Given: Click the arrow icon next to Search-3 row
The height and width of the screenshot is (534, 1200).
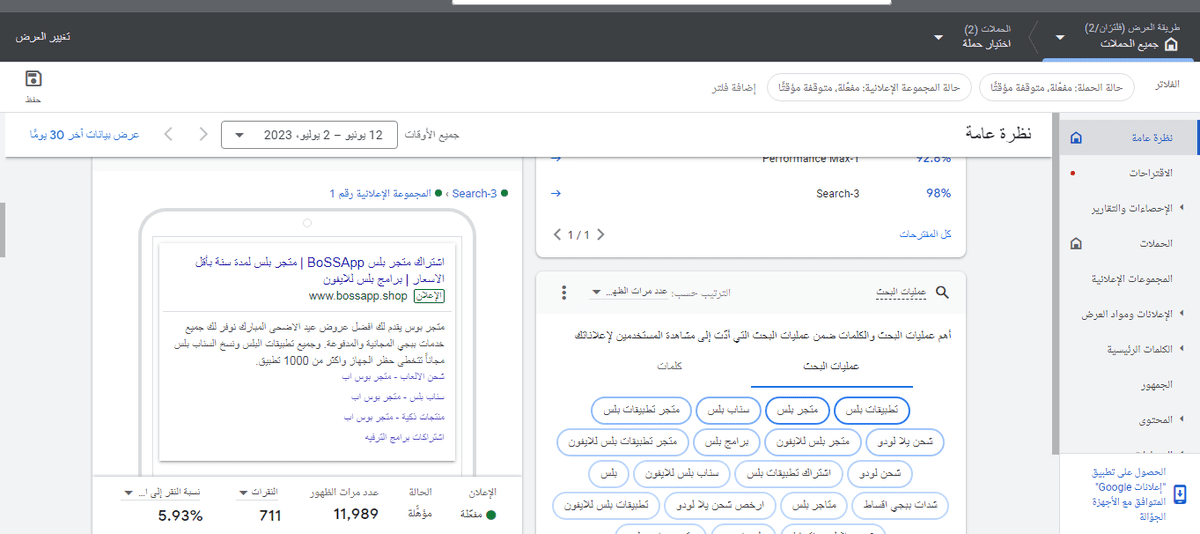Looking at the screenshot, I should pyautogui.click(x=556, y=193).
